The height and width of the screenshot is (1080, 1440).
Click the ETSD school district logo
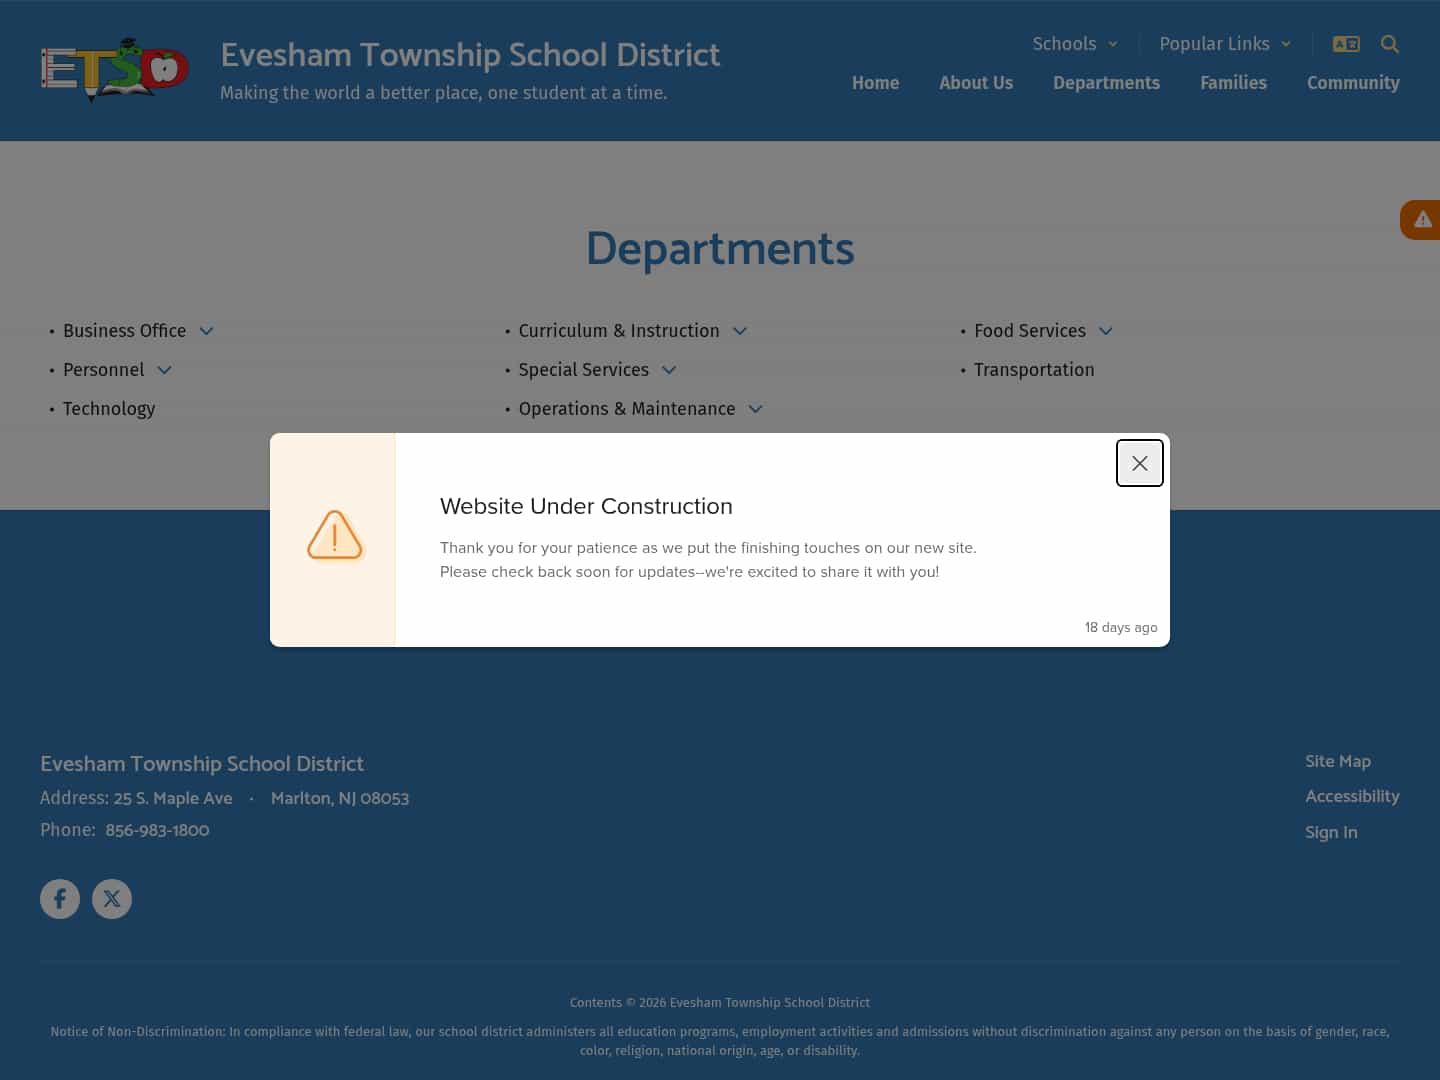click(115, 70)
